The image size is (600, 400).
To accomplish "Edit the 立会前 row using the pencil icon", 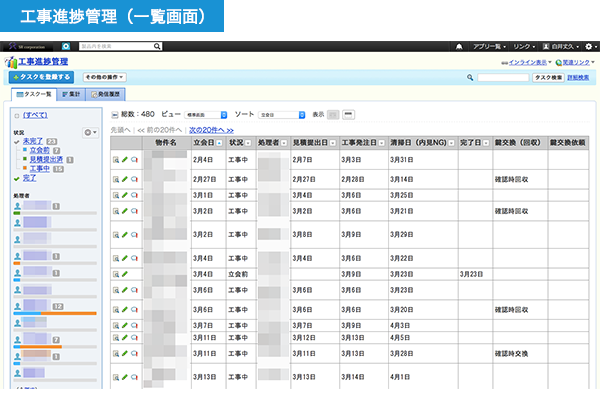I will [125, 274].
